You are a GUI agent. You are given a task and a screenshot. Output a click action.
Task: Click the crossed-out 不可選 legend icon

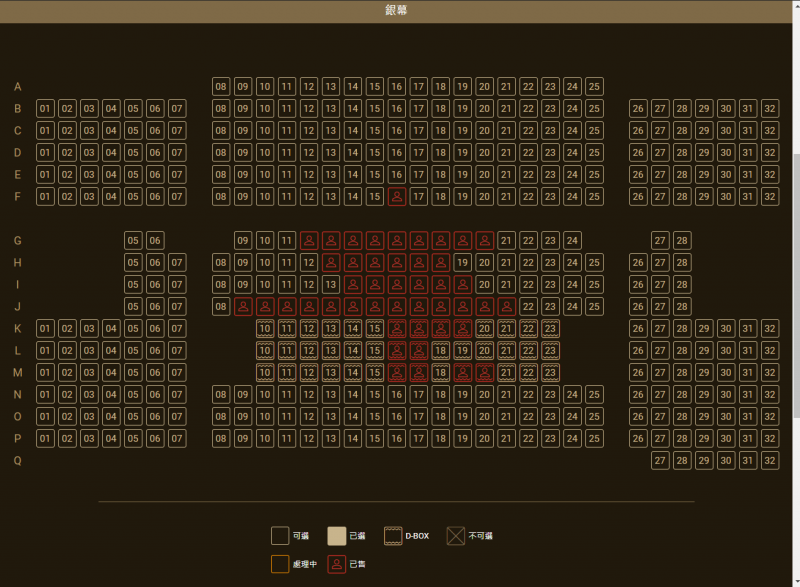point(456,536)
